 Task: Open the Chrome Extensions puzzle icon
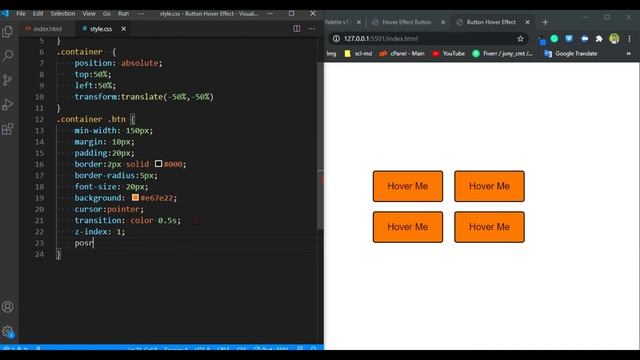click(599, 38)
